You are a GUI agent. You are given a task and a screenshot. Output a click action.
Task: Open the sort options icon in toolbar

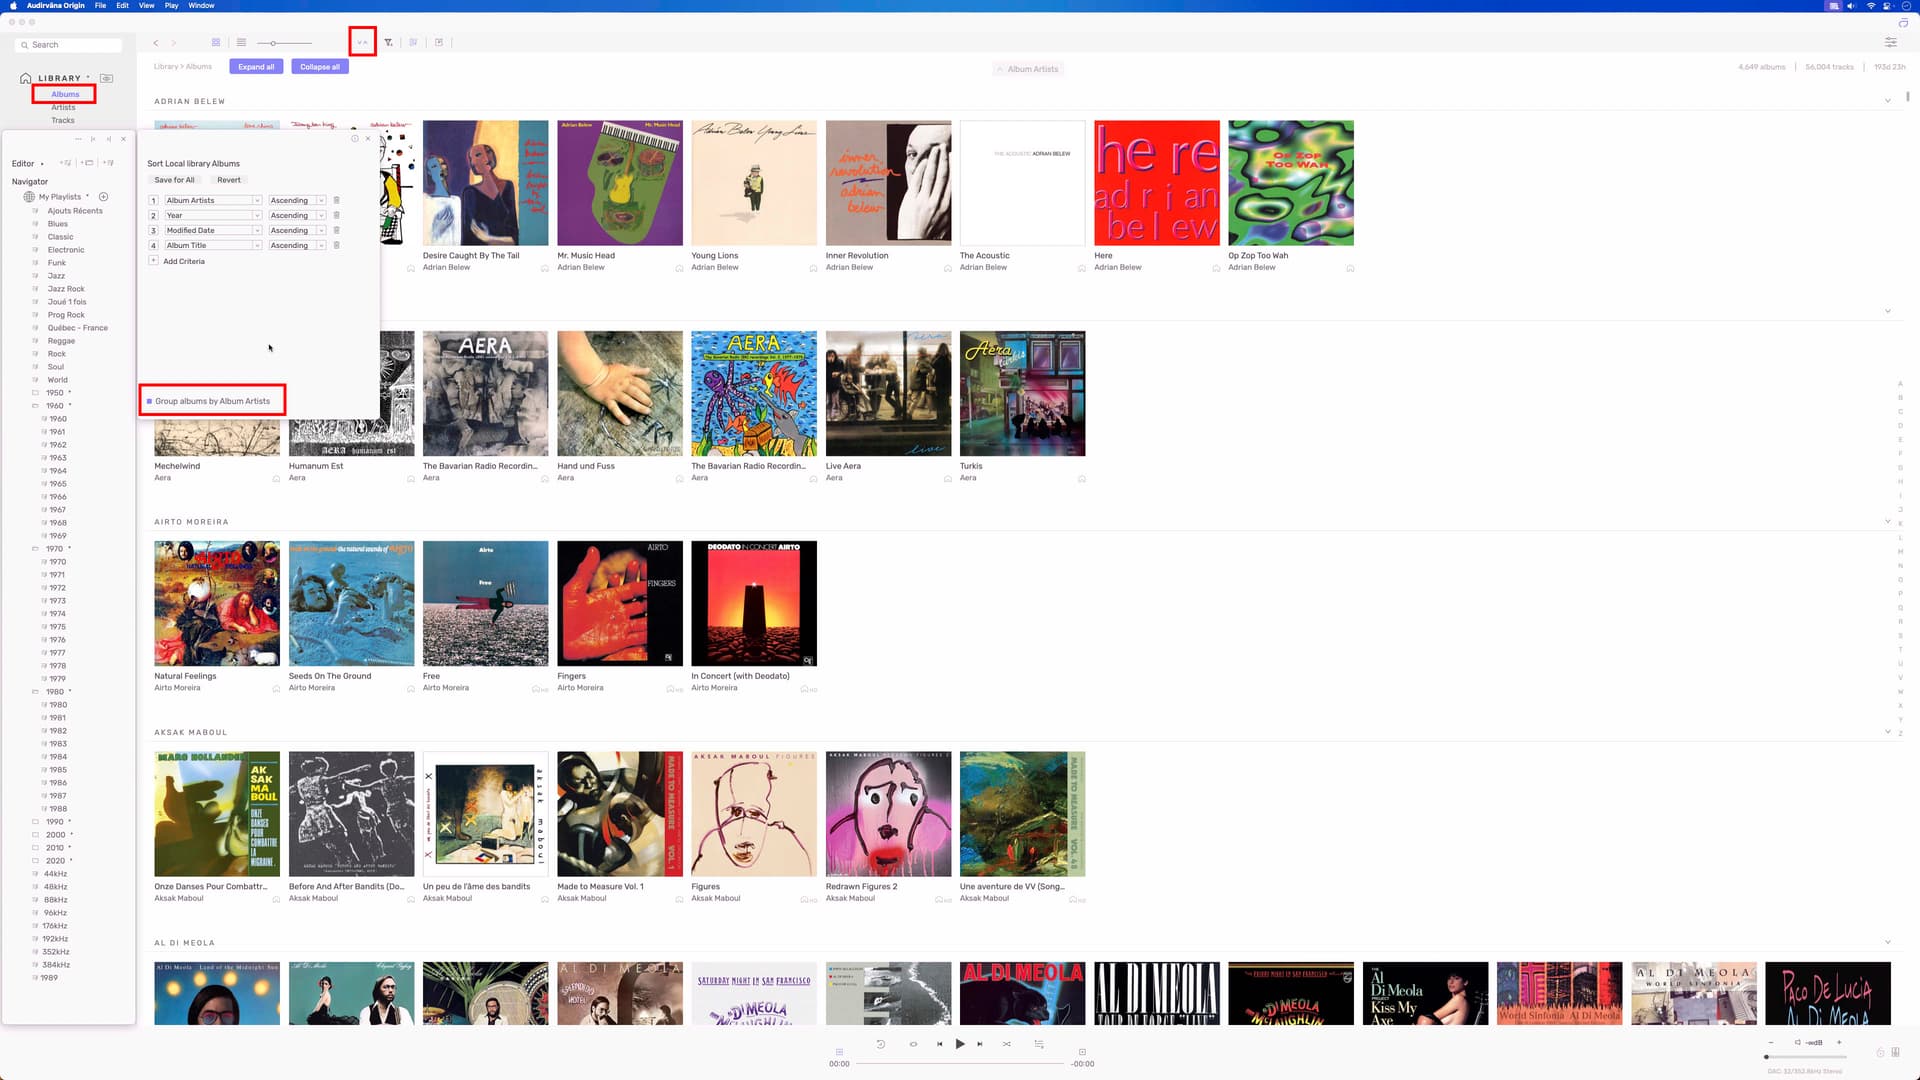pos(362,42)
